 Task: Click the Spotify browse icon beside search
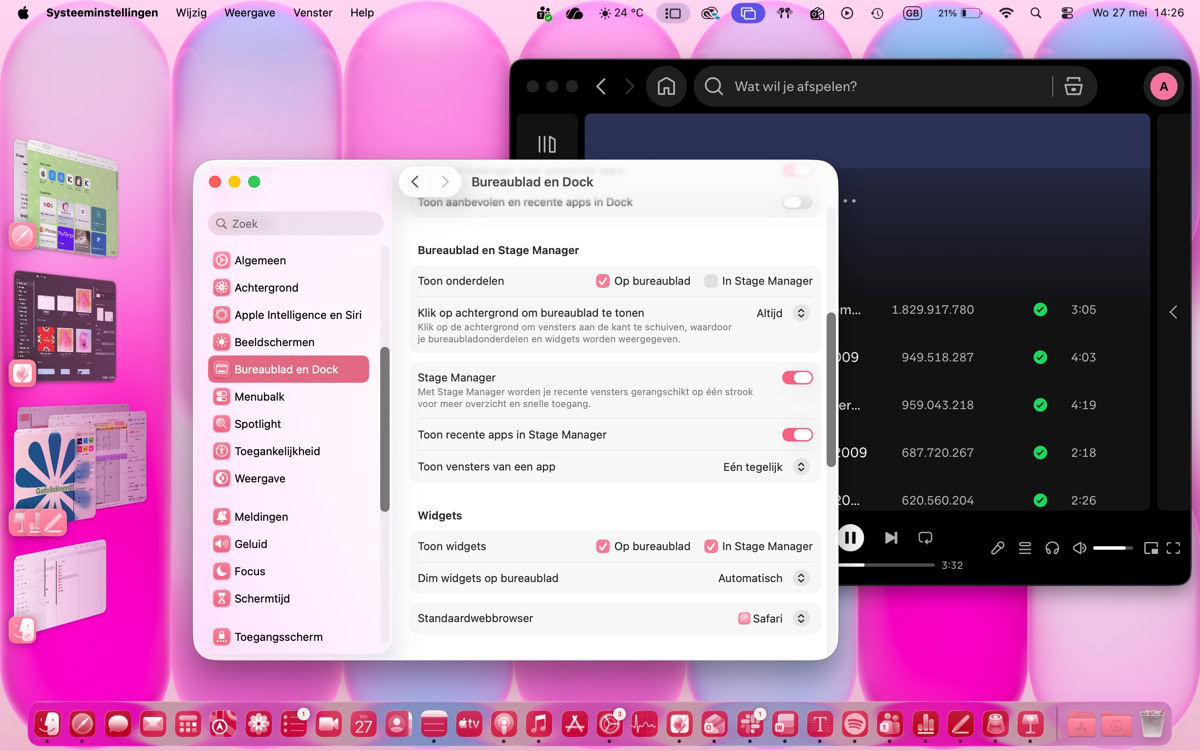(x=1073, y=86)
